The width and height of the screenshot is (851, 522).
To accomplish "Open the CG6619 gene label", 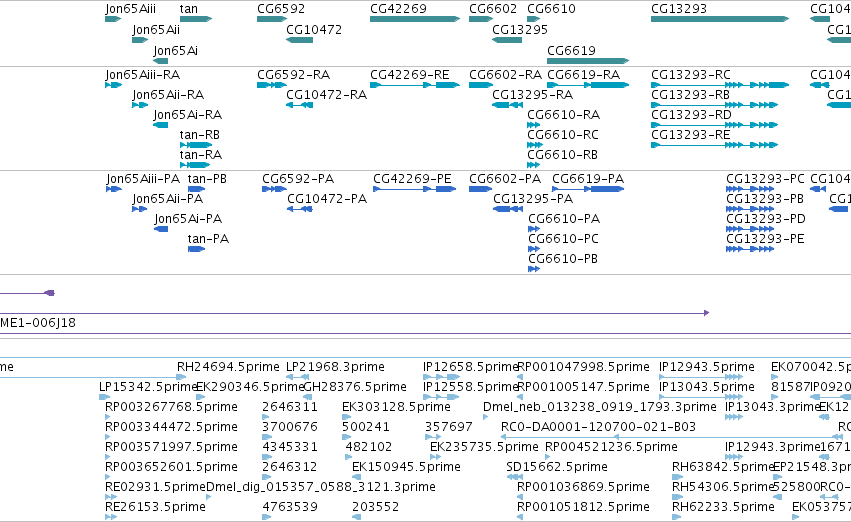I will point(571,50).
